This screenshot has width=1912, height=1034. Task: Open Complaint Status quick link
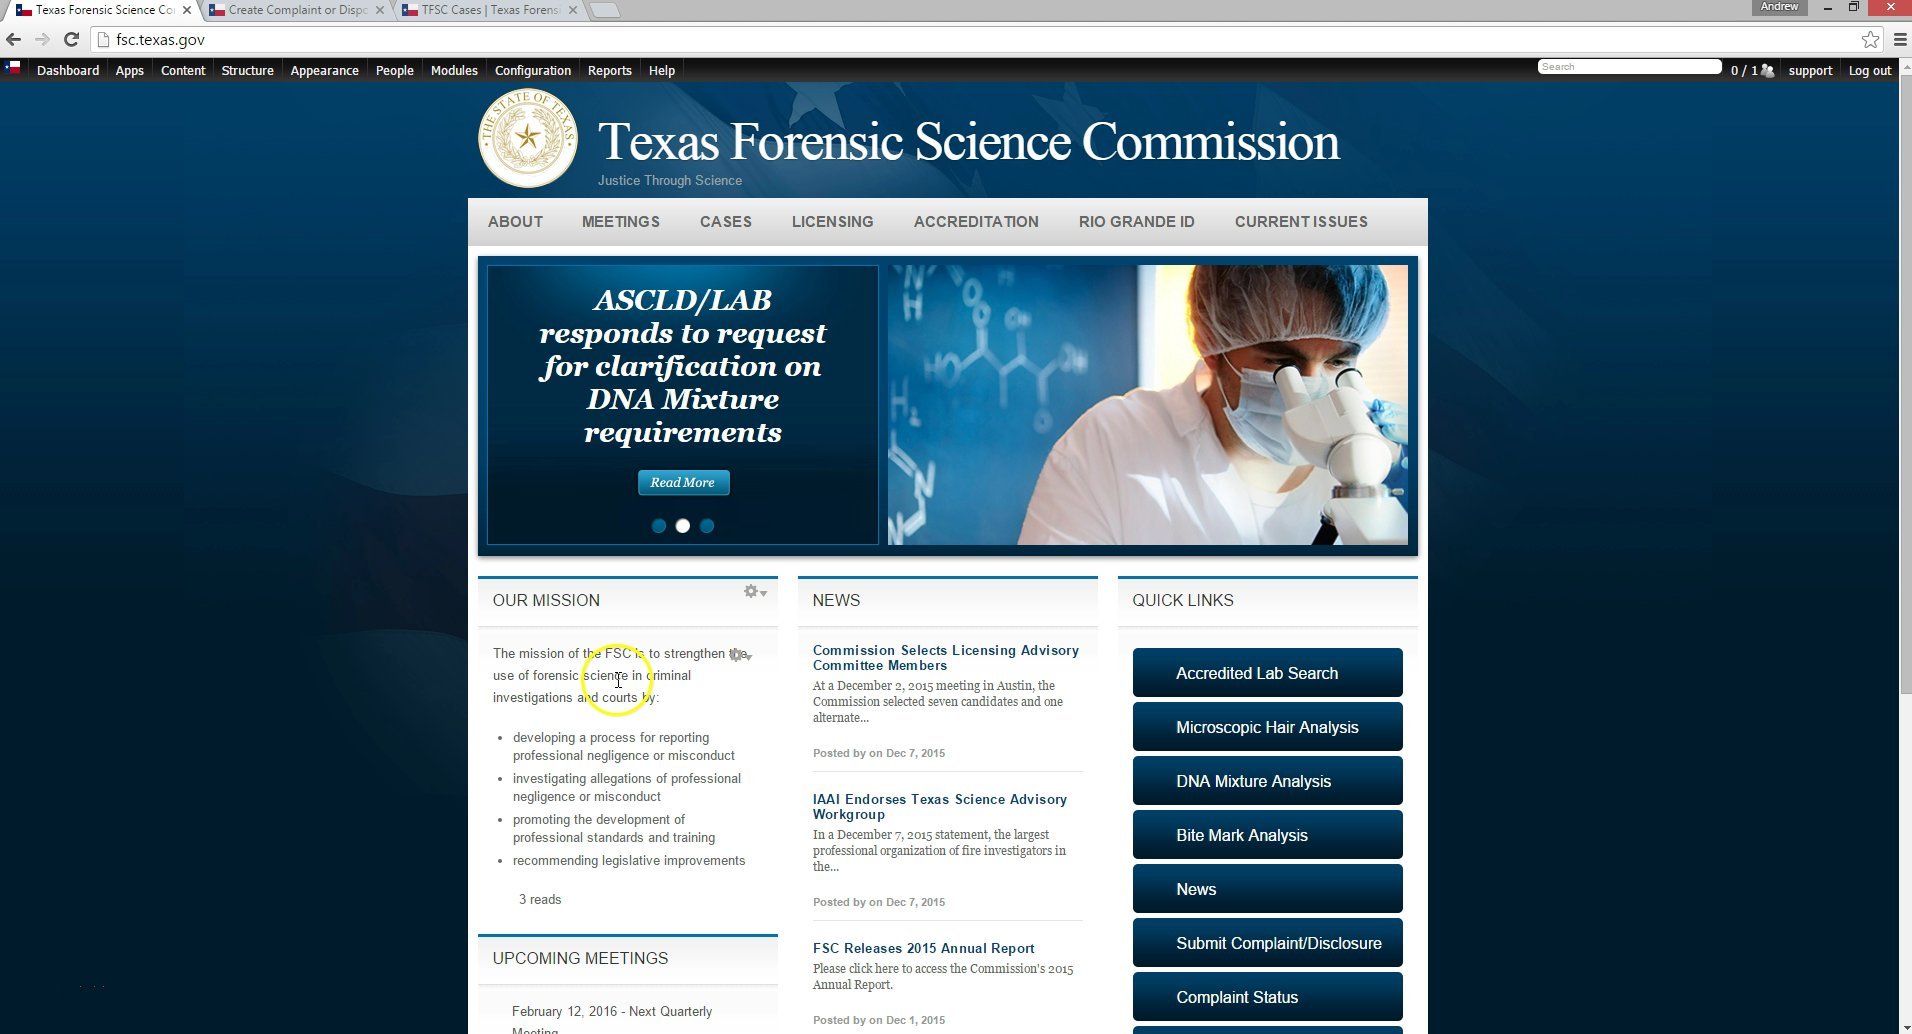click(1268, 997)
